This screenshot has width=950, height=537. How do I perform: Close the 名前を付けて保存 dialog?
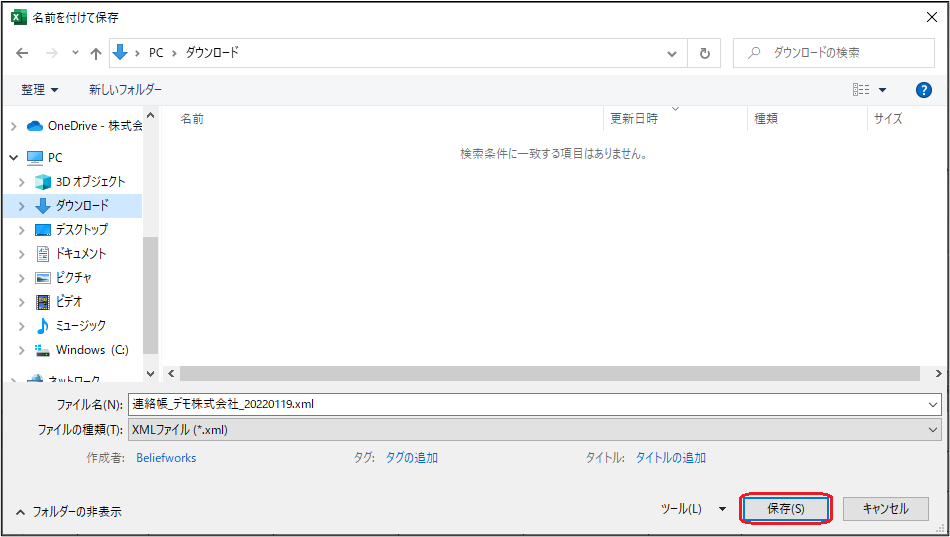(x=932, y=18)
